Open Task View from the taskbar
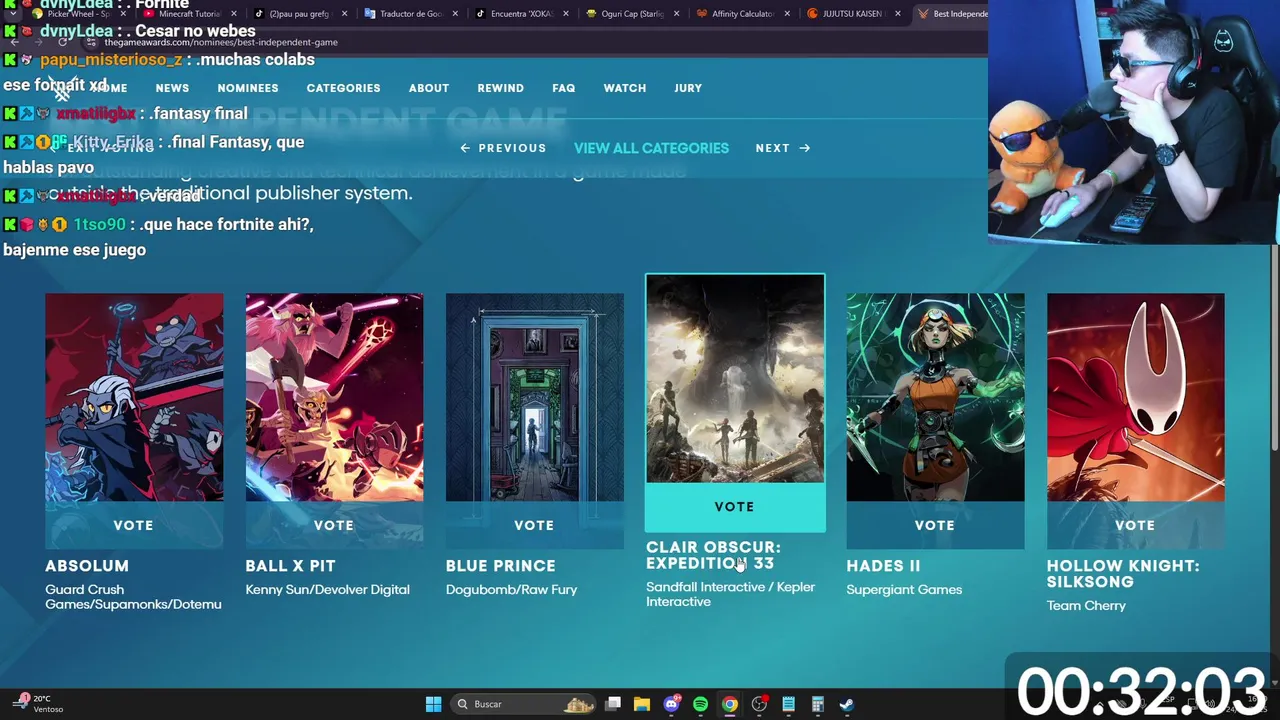 pos(613,704)
